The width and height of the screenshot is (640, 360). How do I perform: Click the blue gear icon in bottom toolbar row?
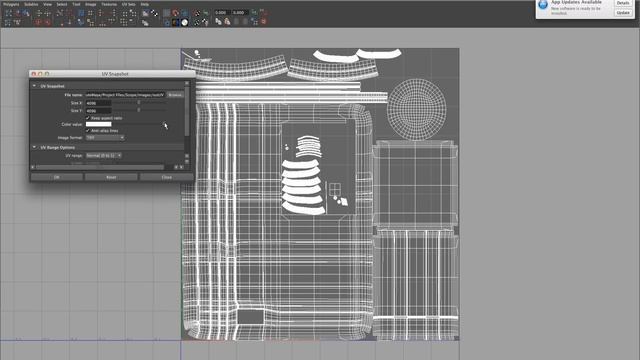(x=167, y=22)
